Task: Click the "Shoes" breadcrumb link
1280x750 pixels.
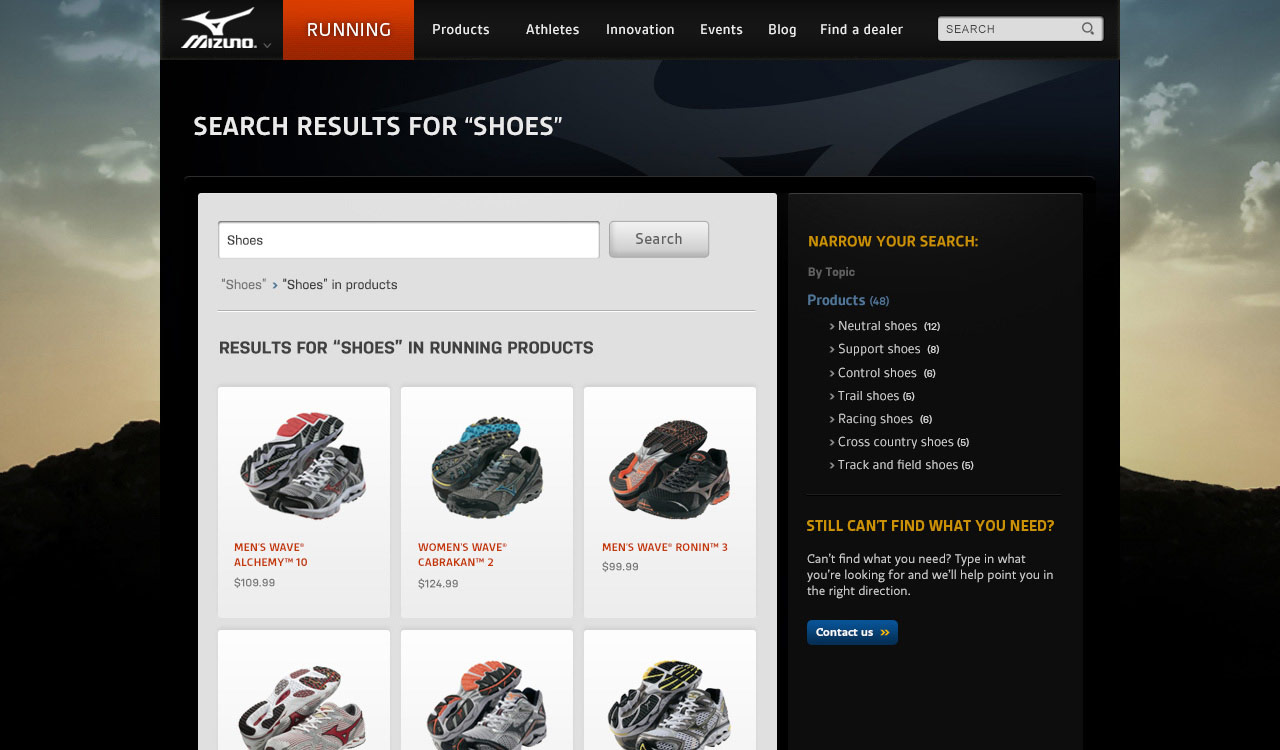Action: tap(244, 285)
